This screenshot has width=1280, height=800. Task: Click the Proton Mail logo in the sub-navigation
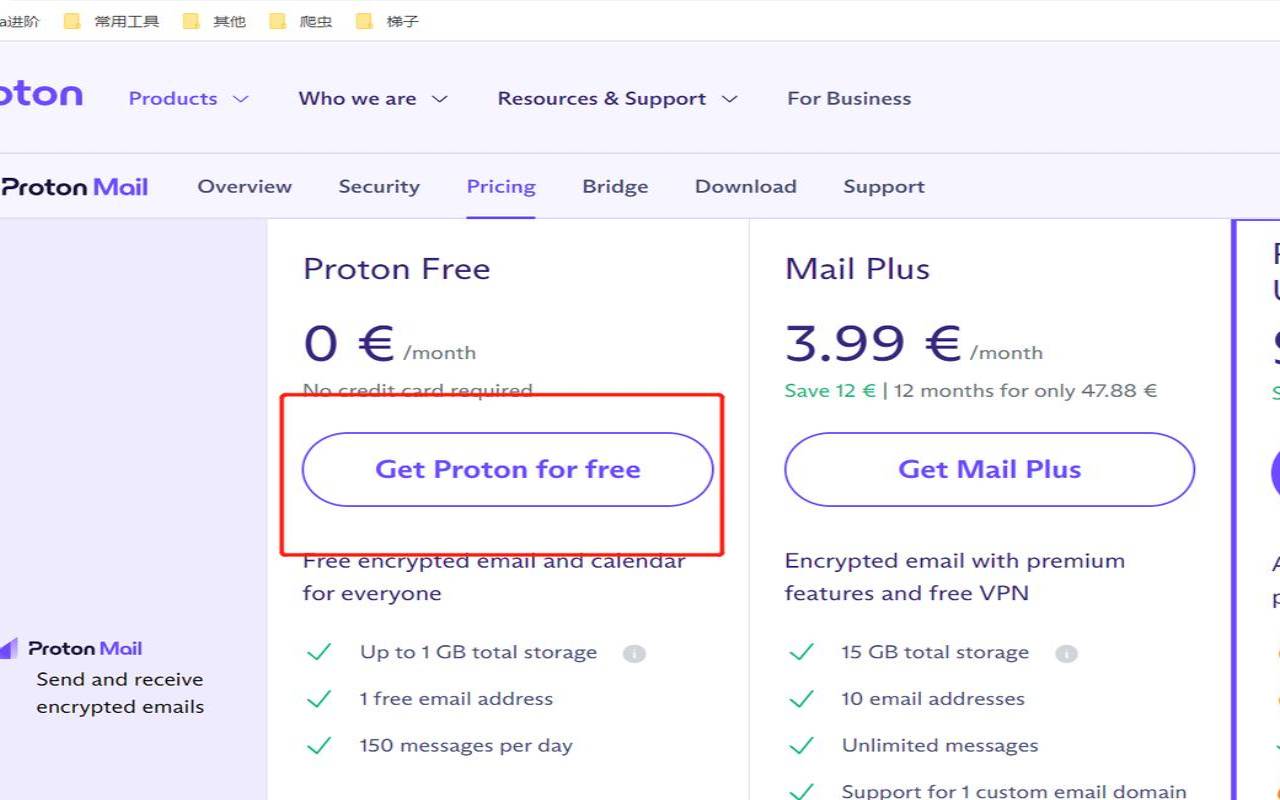pyautogui.click(x=75, y=187)
